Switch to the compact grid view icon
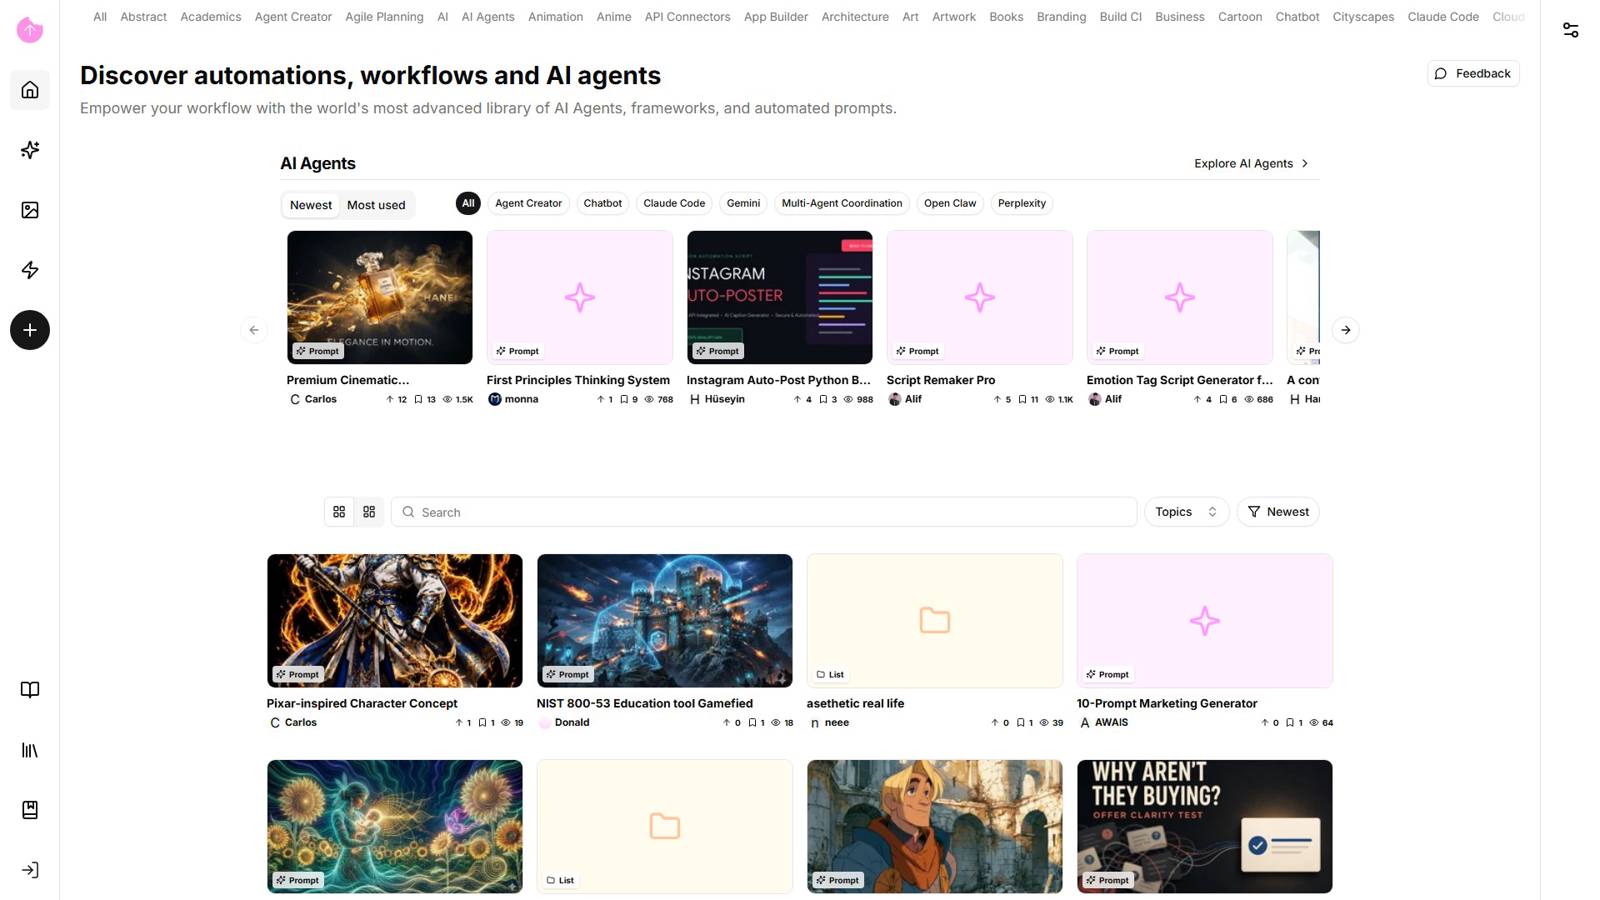Screen dimensions: 1600x900 tap(369, 512)
